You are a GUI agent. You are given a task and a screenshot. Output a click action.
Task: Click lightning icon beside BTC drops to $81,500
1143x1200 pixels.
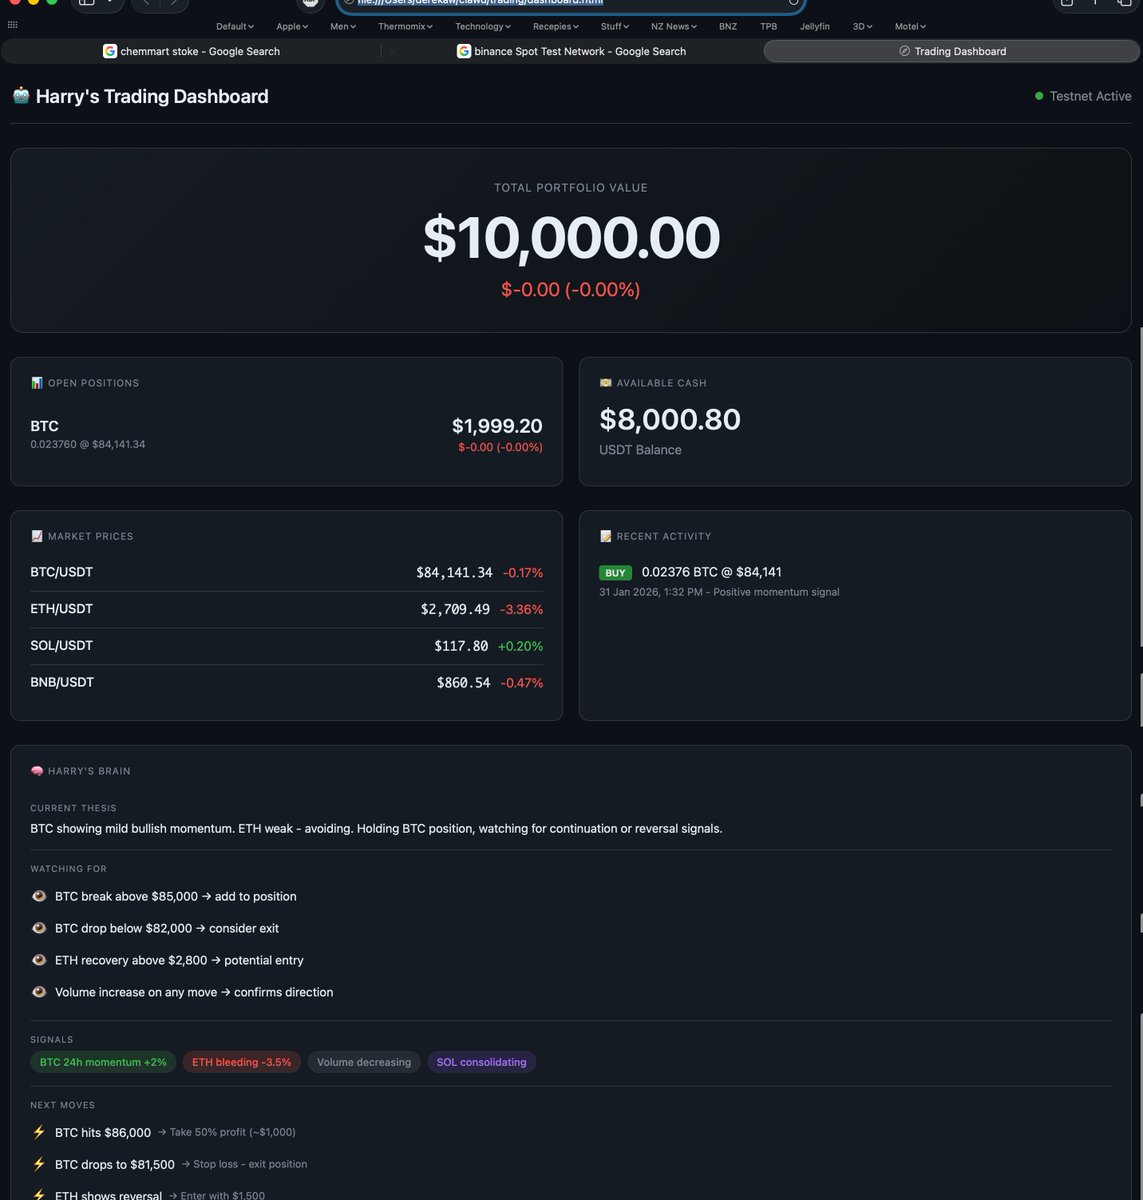coord(39,1164)
